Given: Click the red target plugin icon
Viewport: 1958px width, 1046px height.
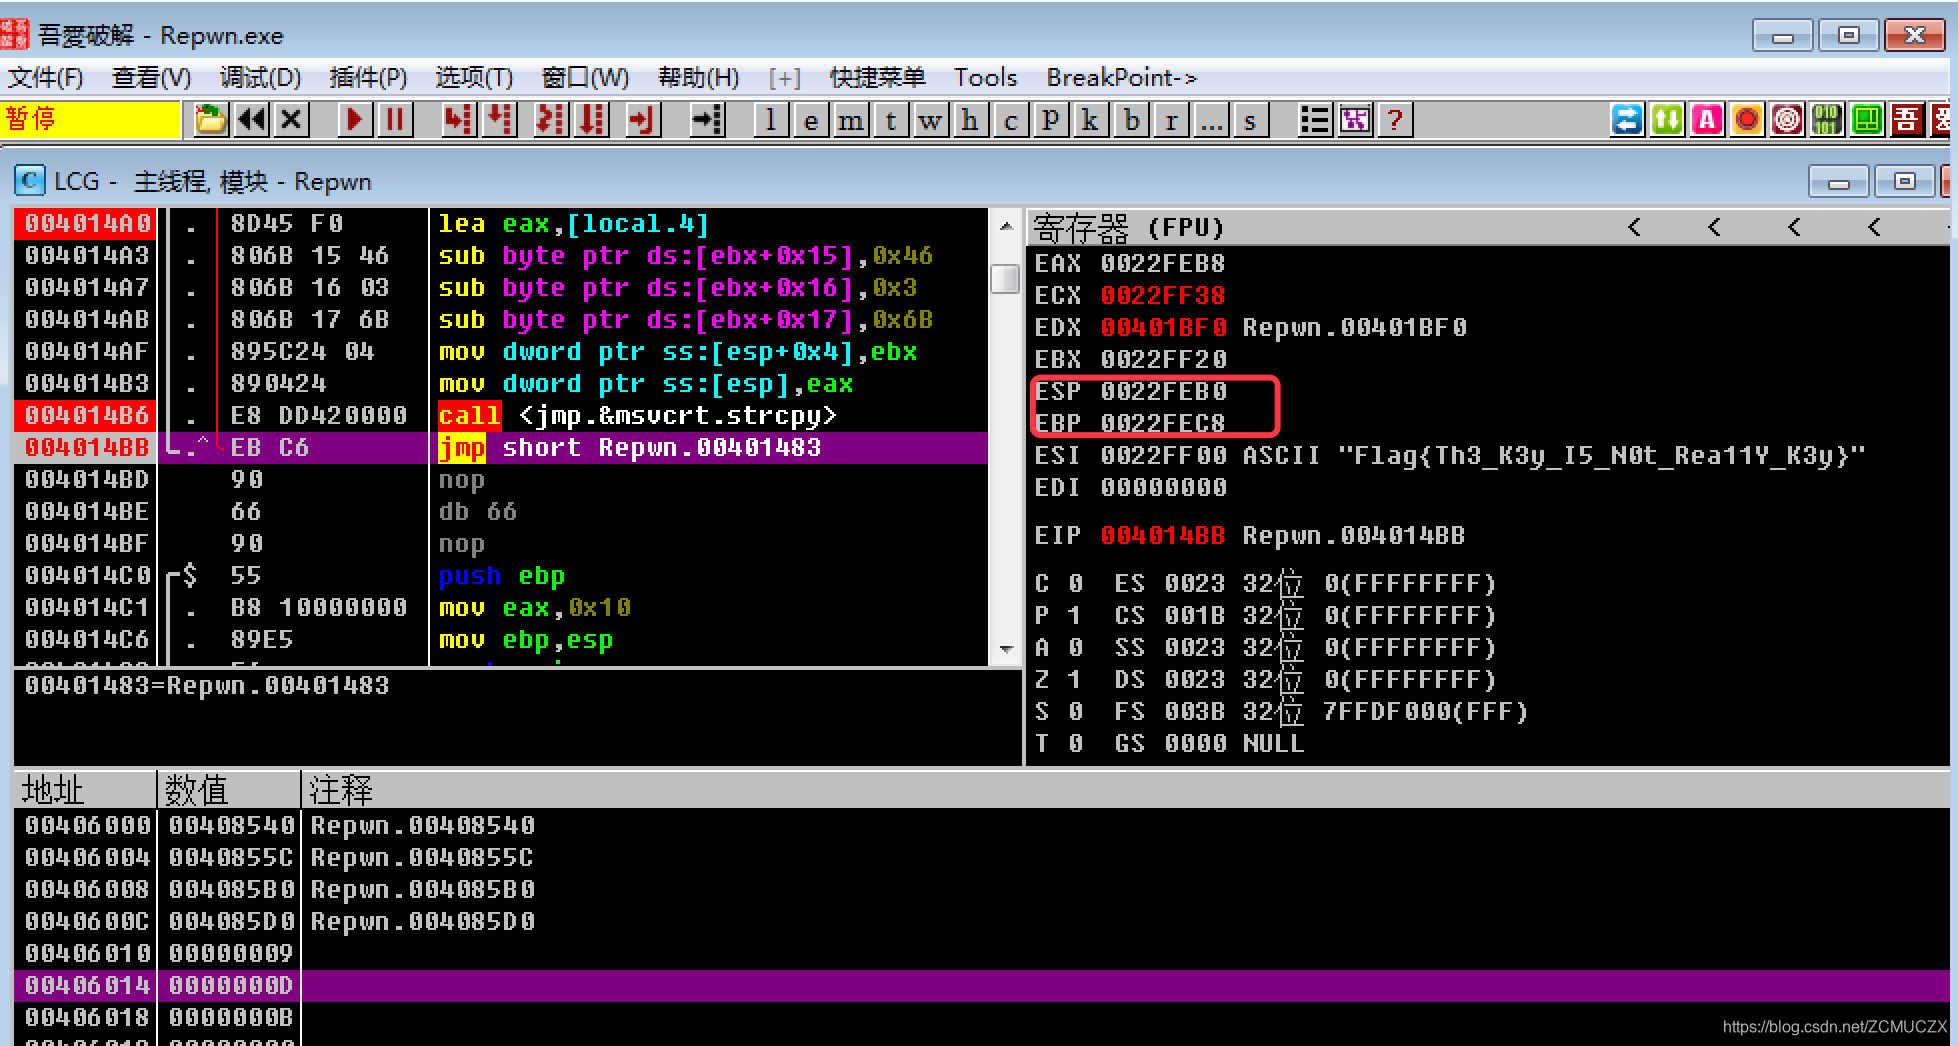Looking at the screenshot, I should click(x=1787, y=120).
